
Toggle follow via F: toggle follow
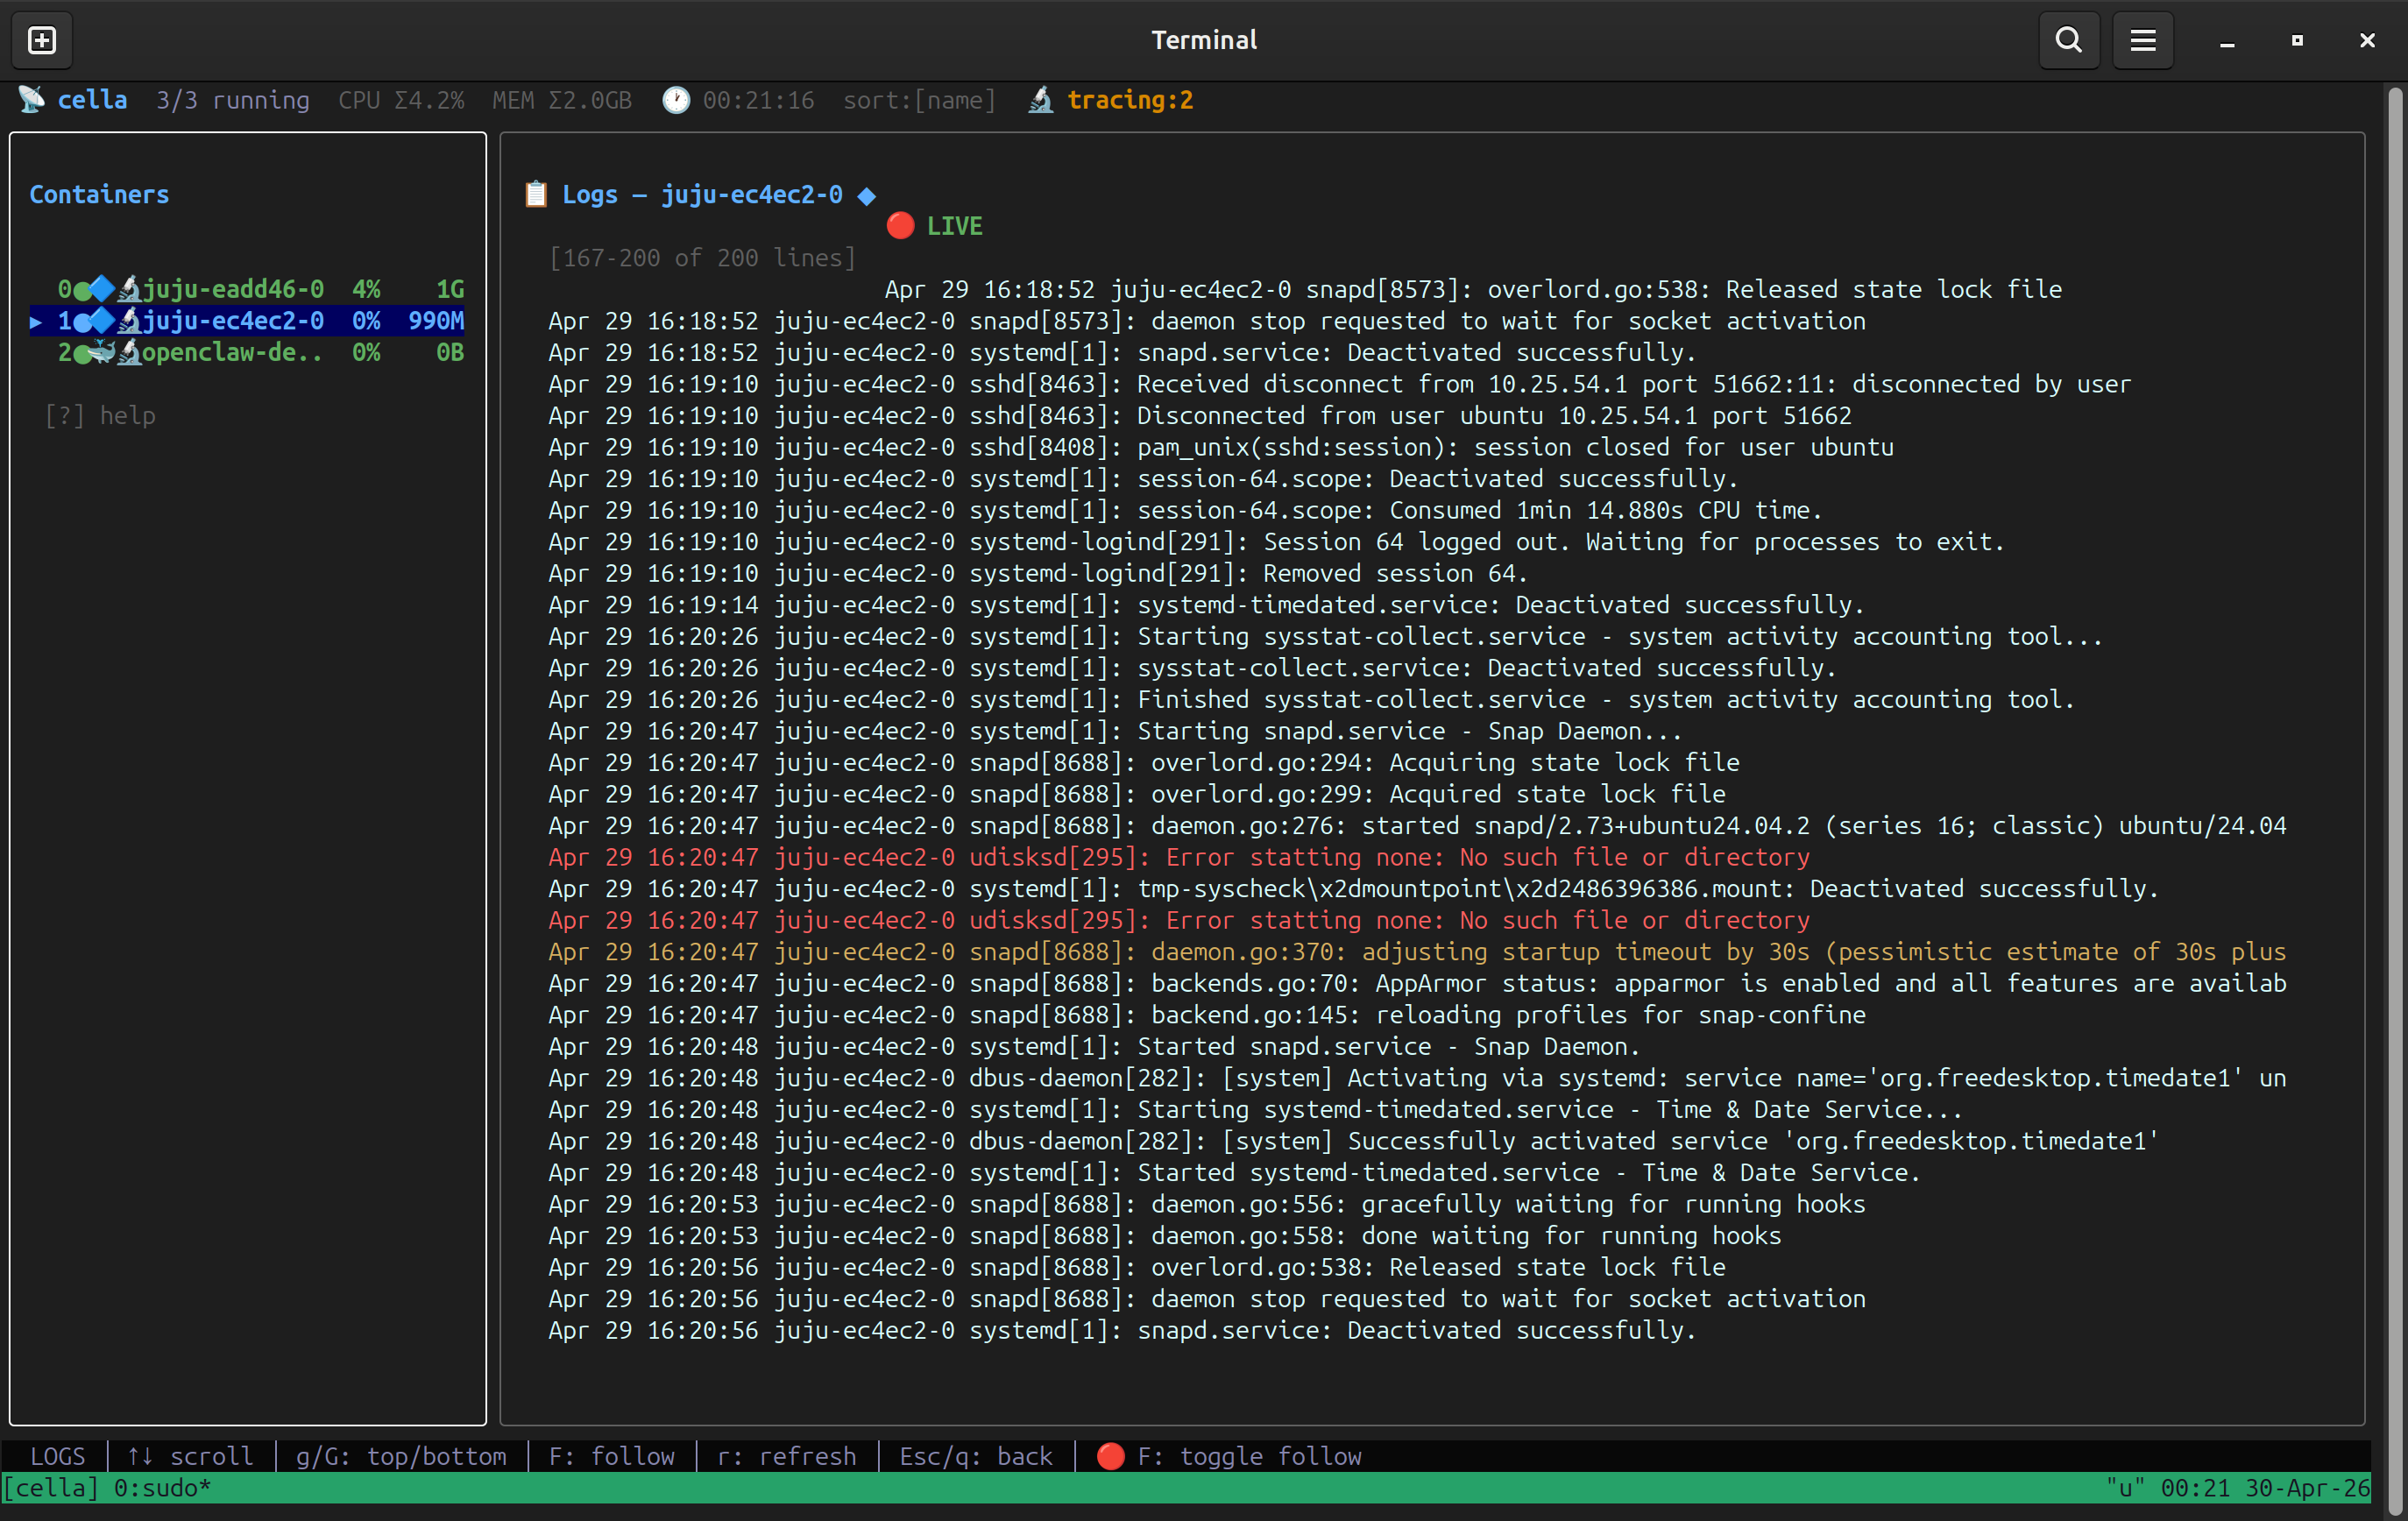[x=1250, y=1456]
